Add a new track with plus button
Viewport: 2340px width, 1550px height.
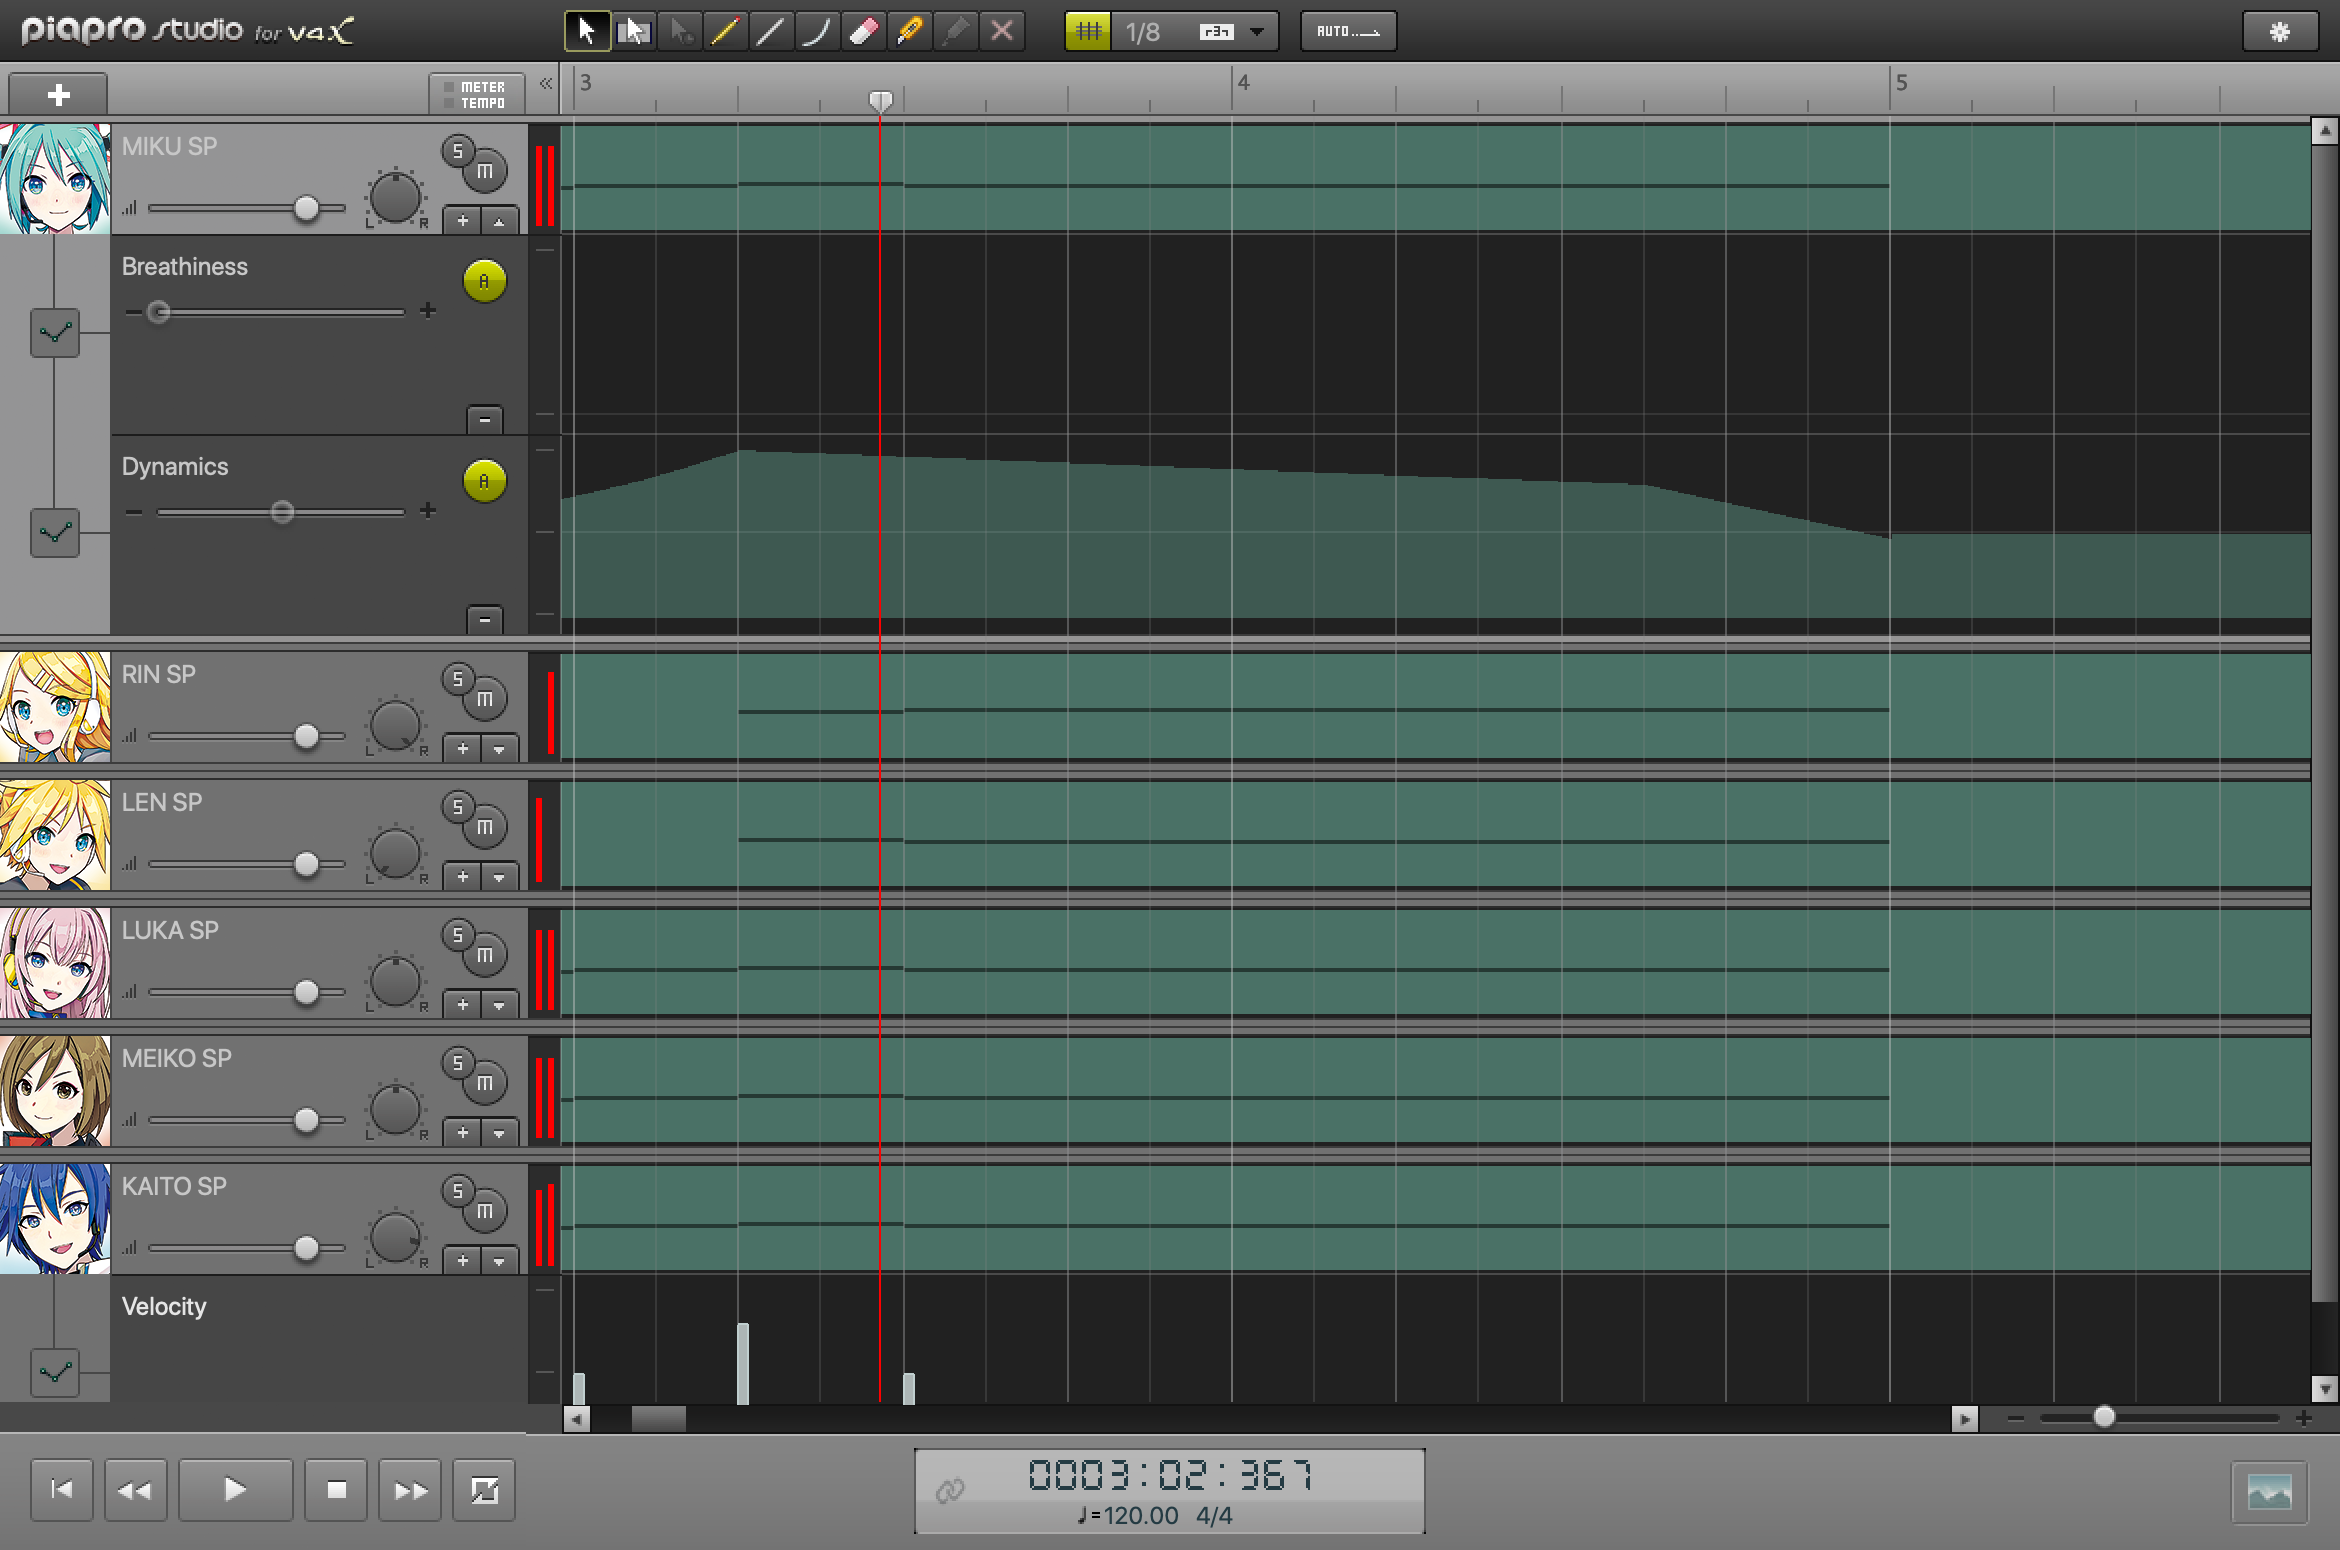58,95
